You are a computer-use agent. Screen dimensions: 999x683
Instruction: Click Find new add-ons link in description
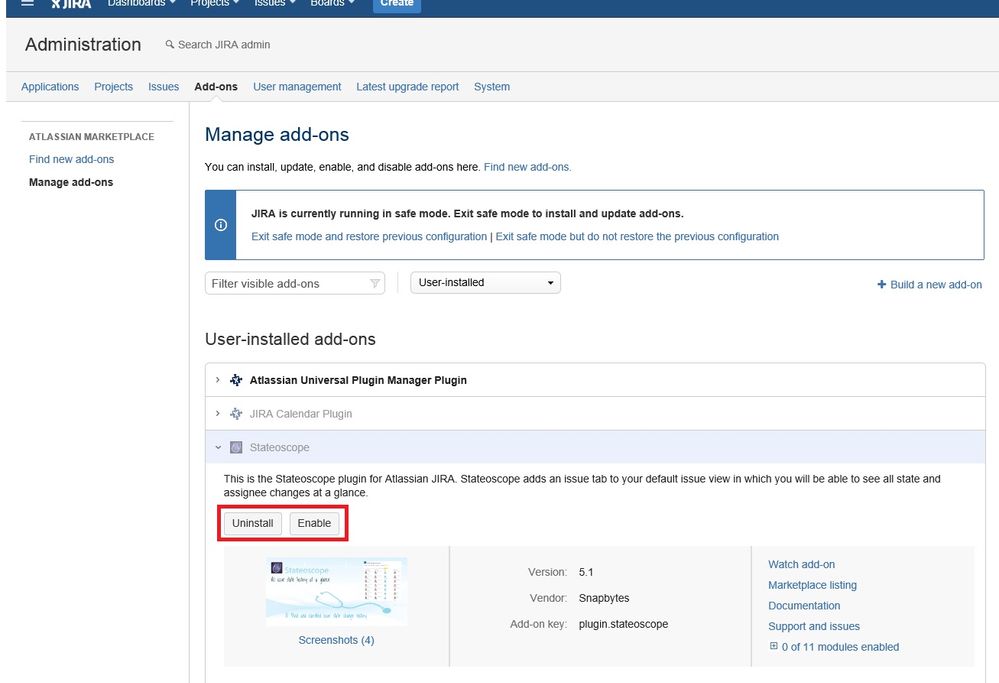tap(528, 167)
